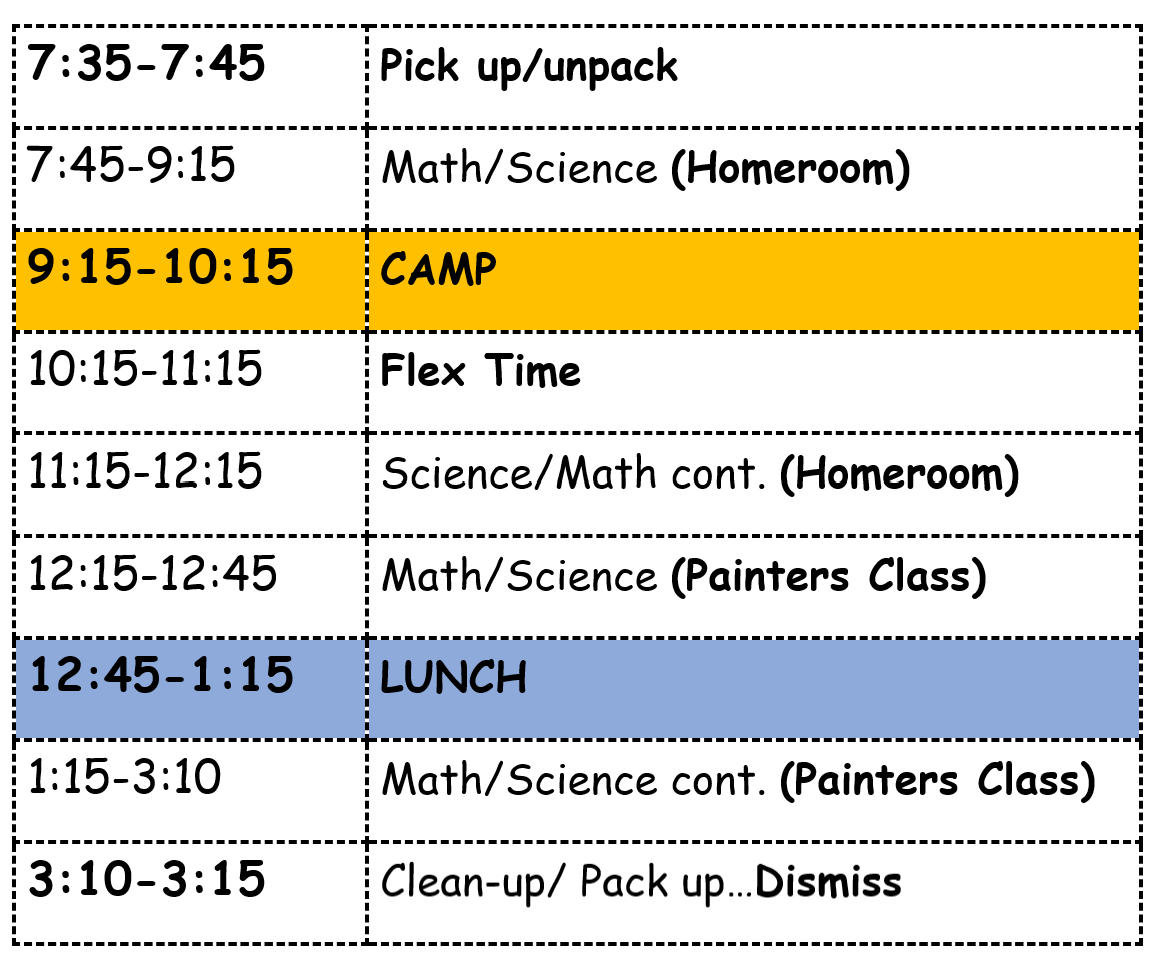Select Math/Science (Painters Class) at 12:15
Image resolution: width=1156 pixels, height=960 pixels.
click(x=684, y=576)
